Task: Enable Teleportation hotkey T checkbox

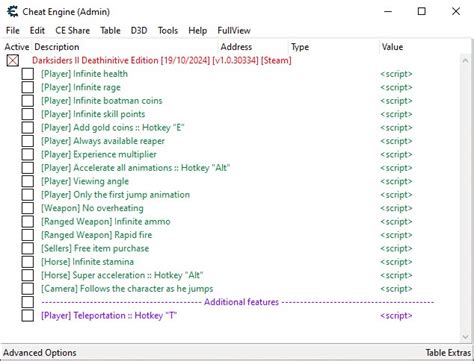Action: coord(28,315)
